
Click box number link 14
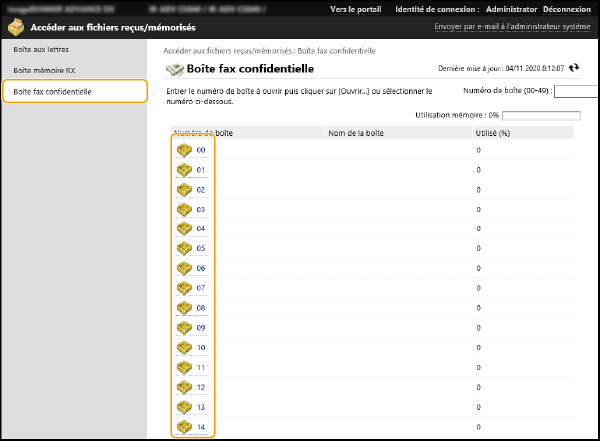pyautogui.click(x=201, y=427)
